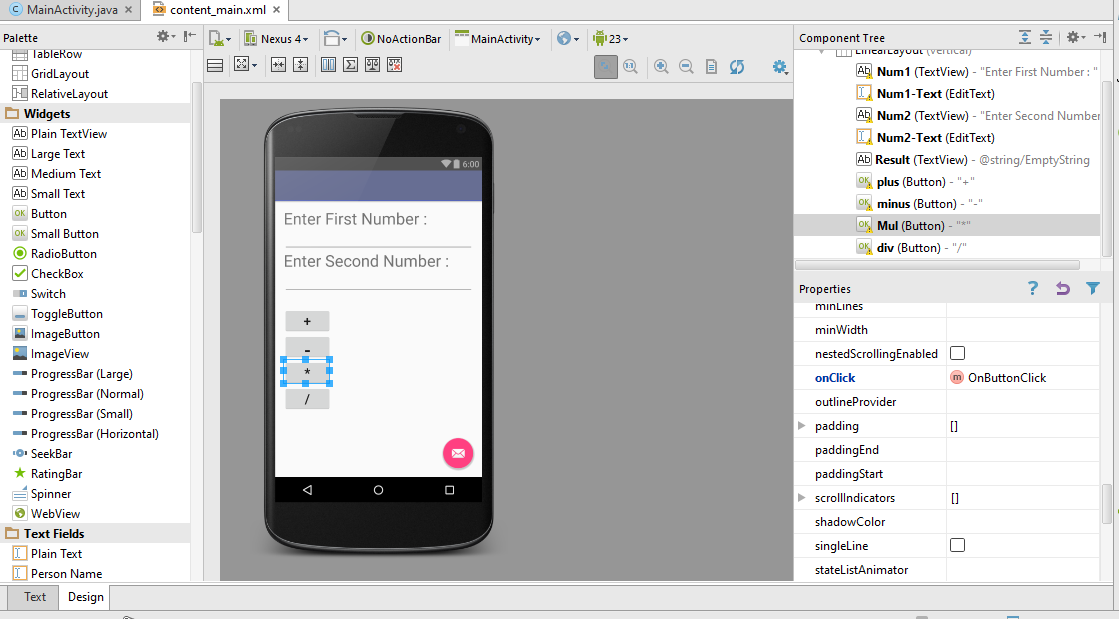The image size is (1119, 619).
Task: Click the revert arrow in Properties panel
Action: 1062,288
